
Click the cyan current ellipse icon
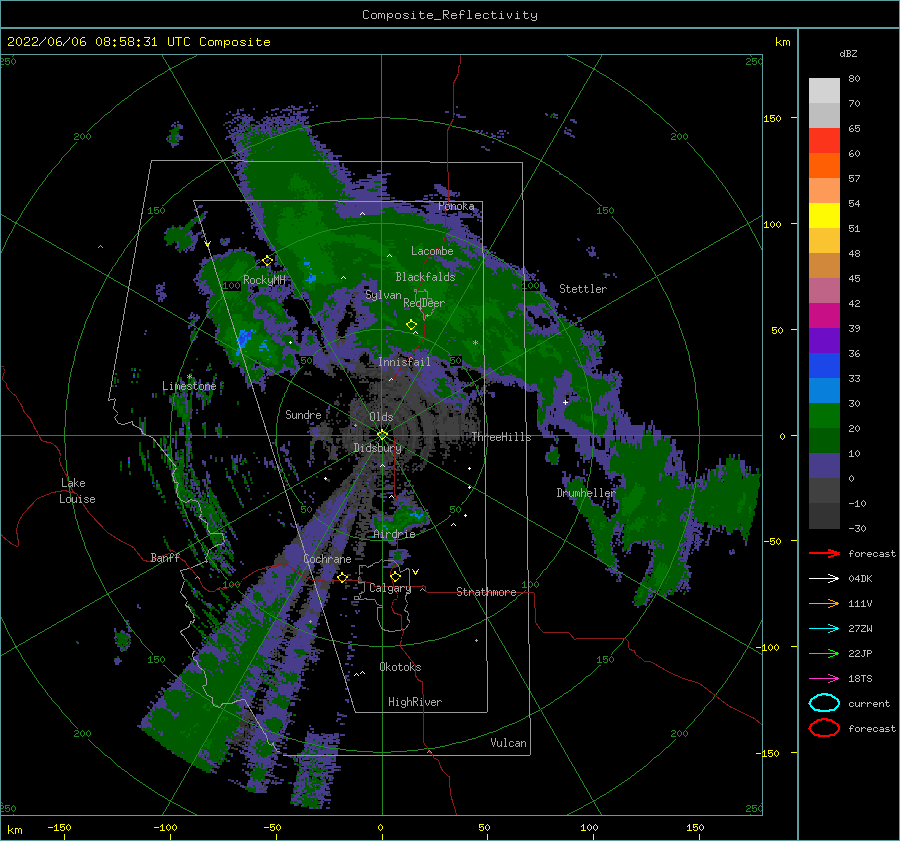coord(824,703)
